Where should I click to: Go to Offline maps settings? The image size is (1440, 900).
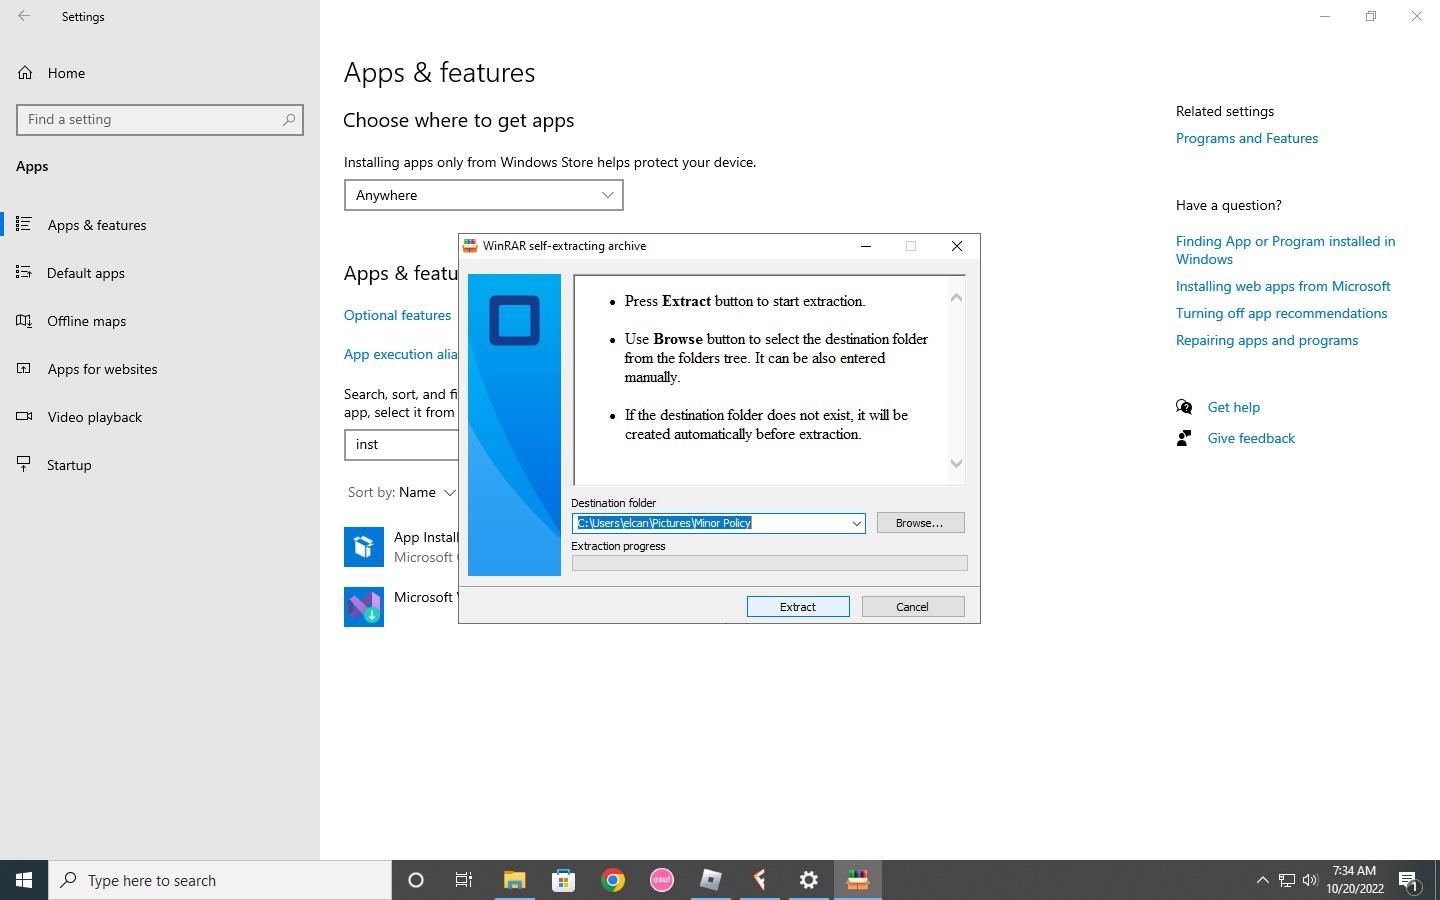coord(87,321)
